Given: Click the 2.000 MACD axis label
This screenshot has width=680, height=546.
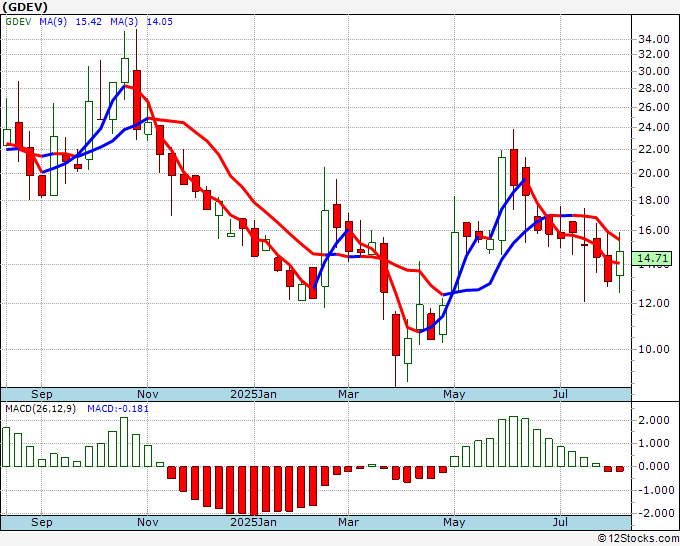Looking at the screenshot, I should [x=656, y=420].
